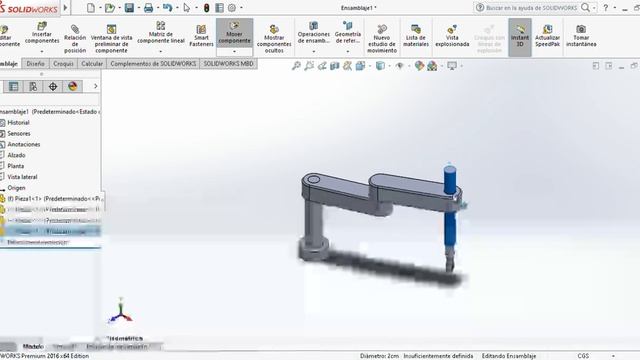Expand dropdown under Mover componente
This screenshot has height=360, width=640.
point(234,51)
